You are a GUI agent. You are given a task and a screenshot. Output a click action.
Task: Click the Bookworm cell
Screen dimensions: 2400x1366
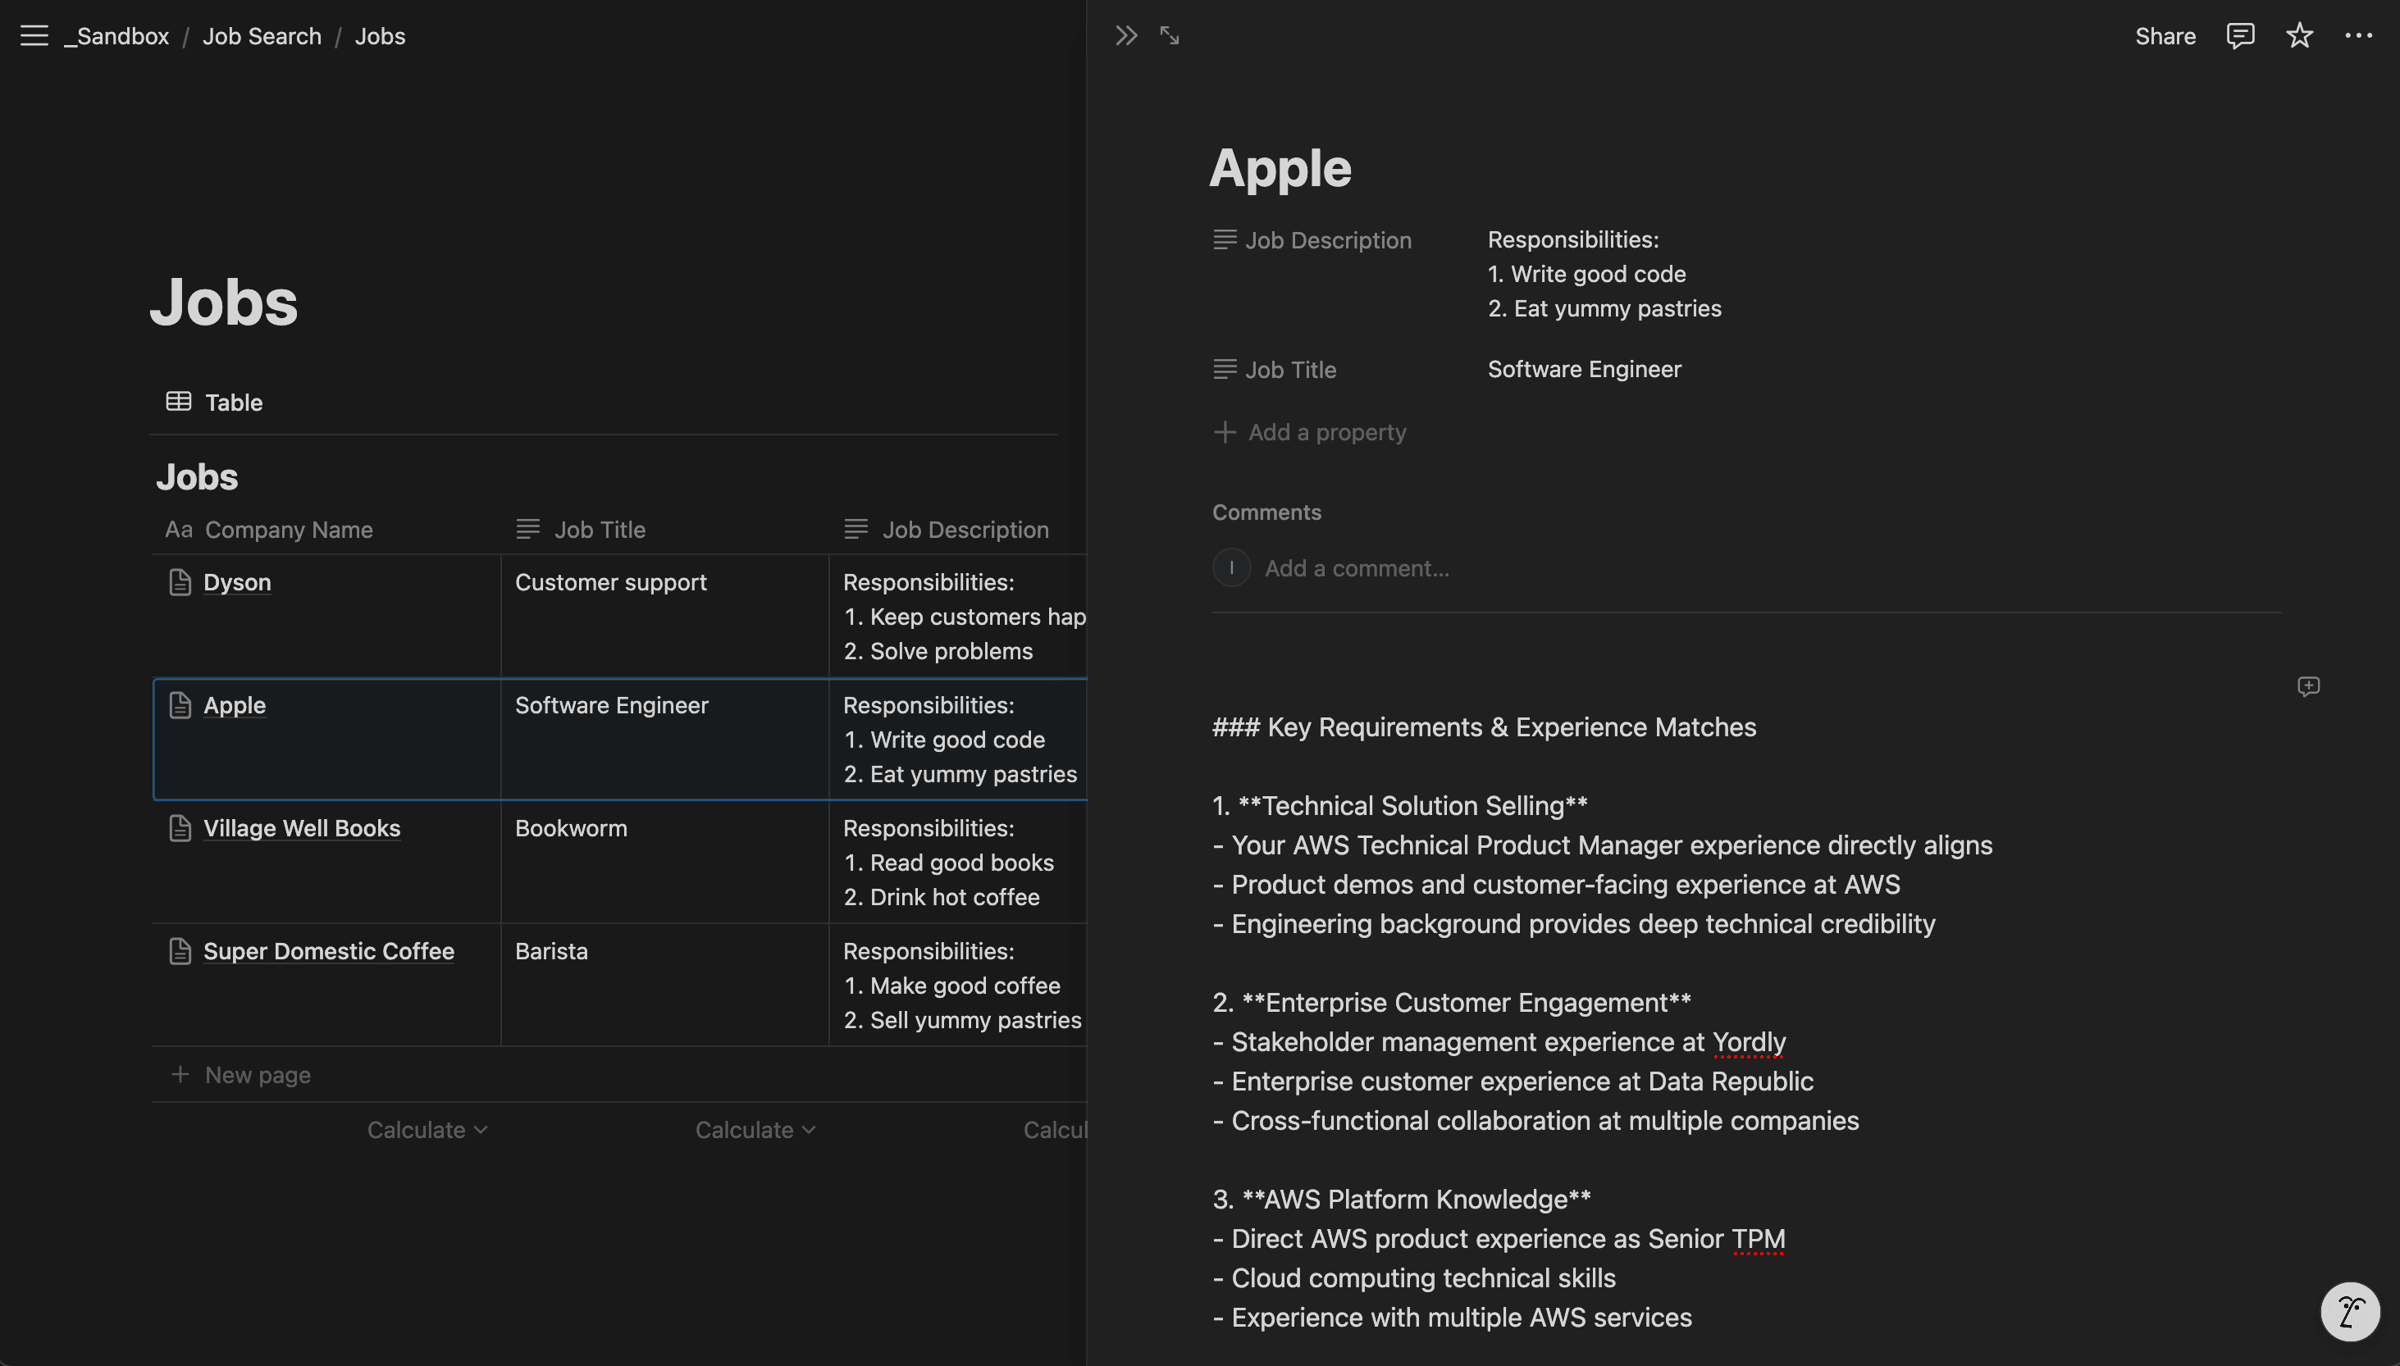click(x=665, y=862)
